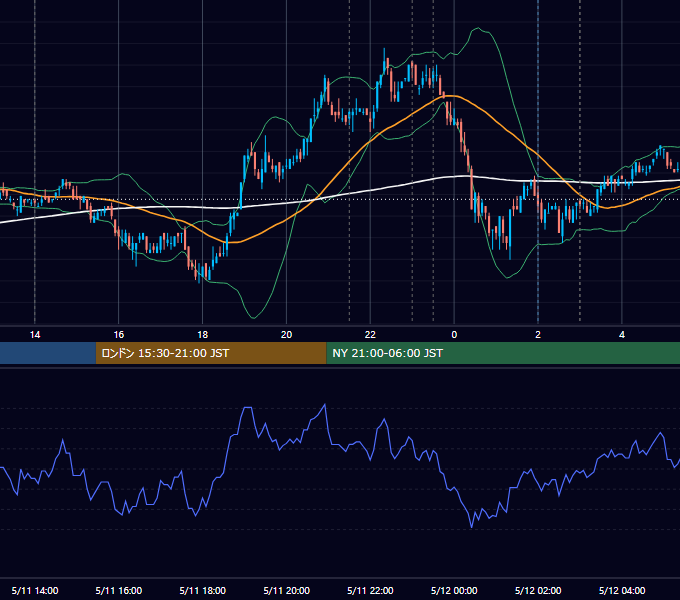
Task: Click the 5/11 14:00 time label
Action: click(x=35, y=590)
